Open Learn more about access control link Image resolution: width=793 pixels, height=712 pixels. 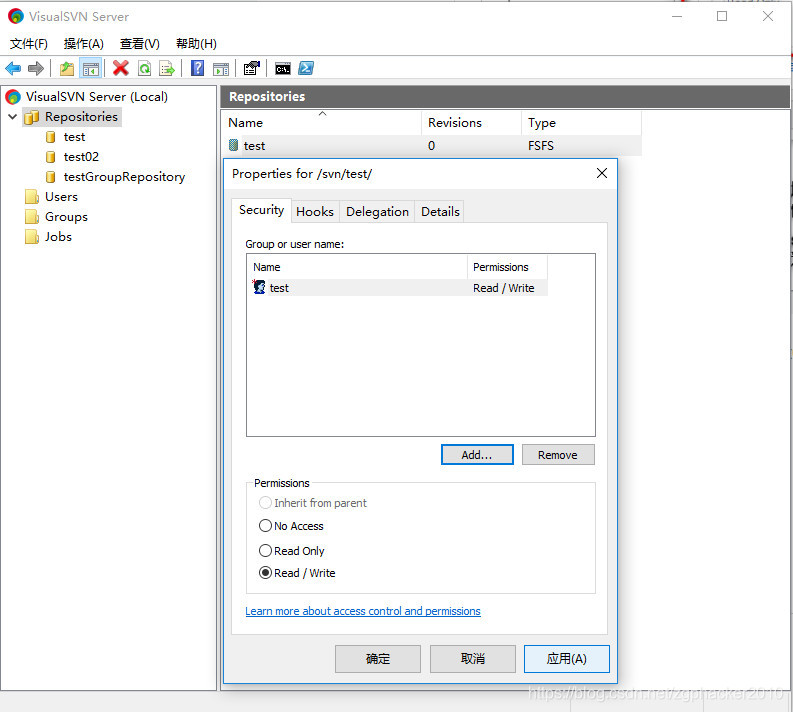coord(363,611)
